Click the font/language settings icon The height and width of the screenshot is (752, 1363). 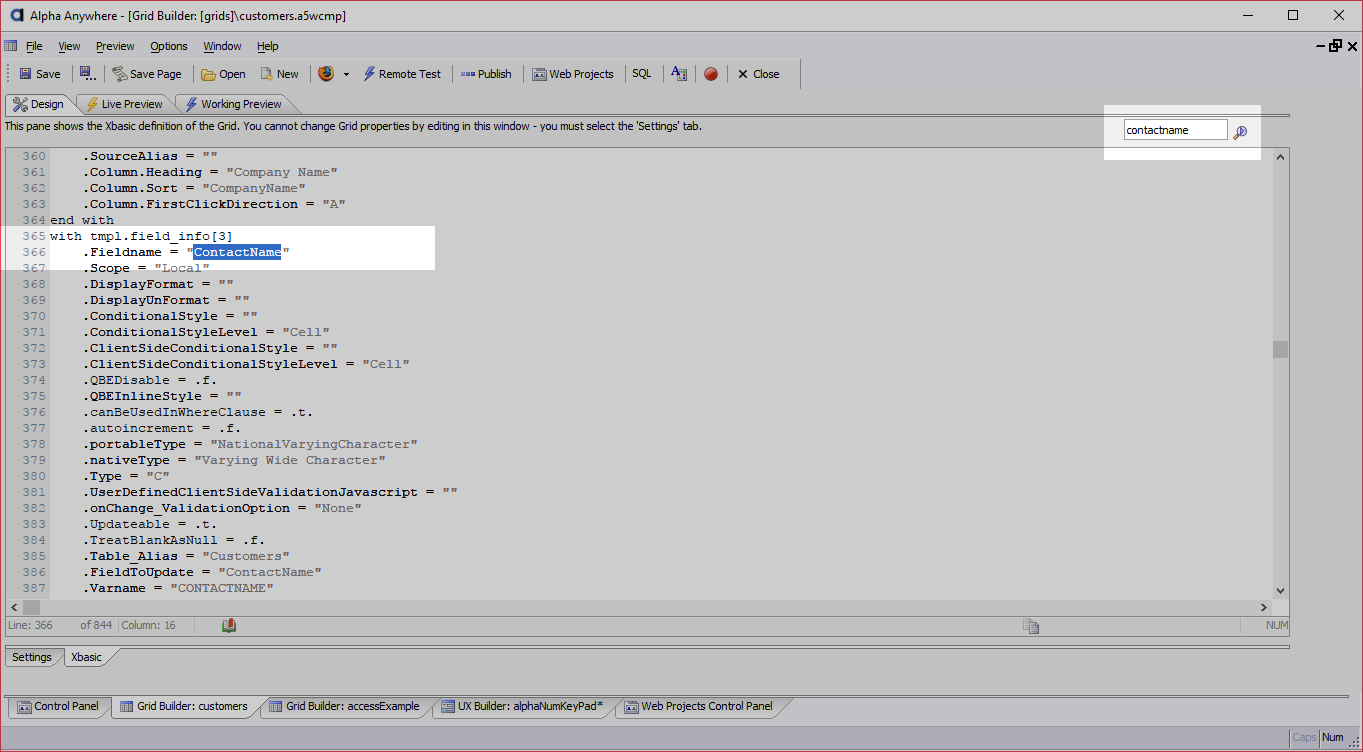[679, 74]
